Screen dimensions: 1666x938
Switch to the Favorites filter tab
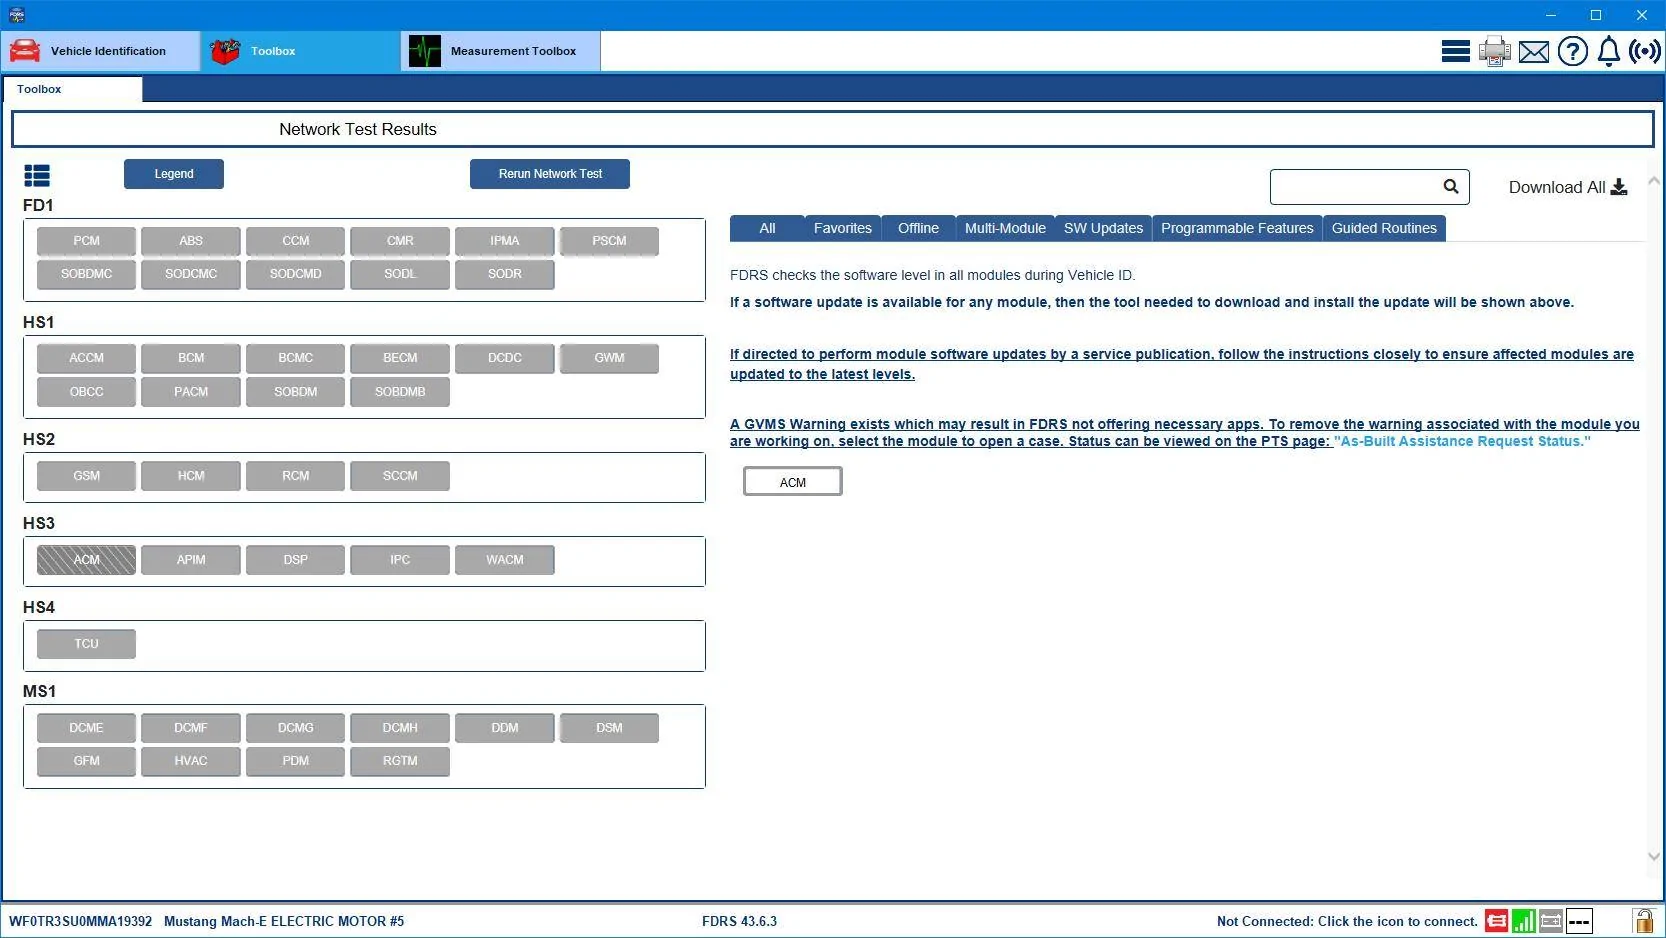click(x=843, y=228)
